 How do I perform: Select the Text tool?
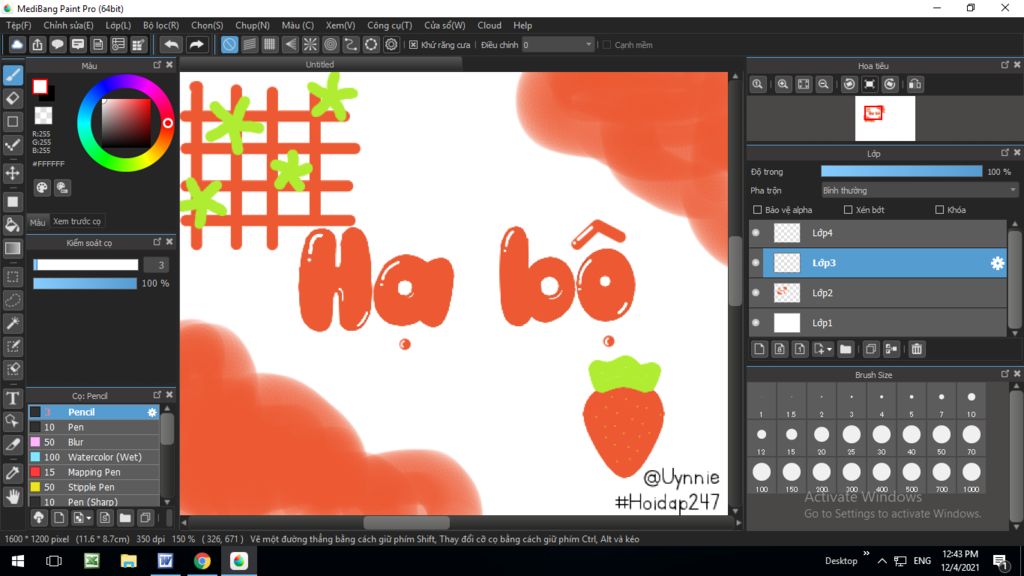pos(13,398)
